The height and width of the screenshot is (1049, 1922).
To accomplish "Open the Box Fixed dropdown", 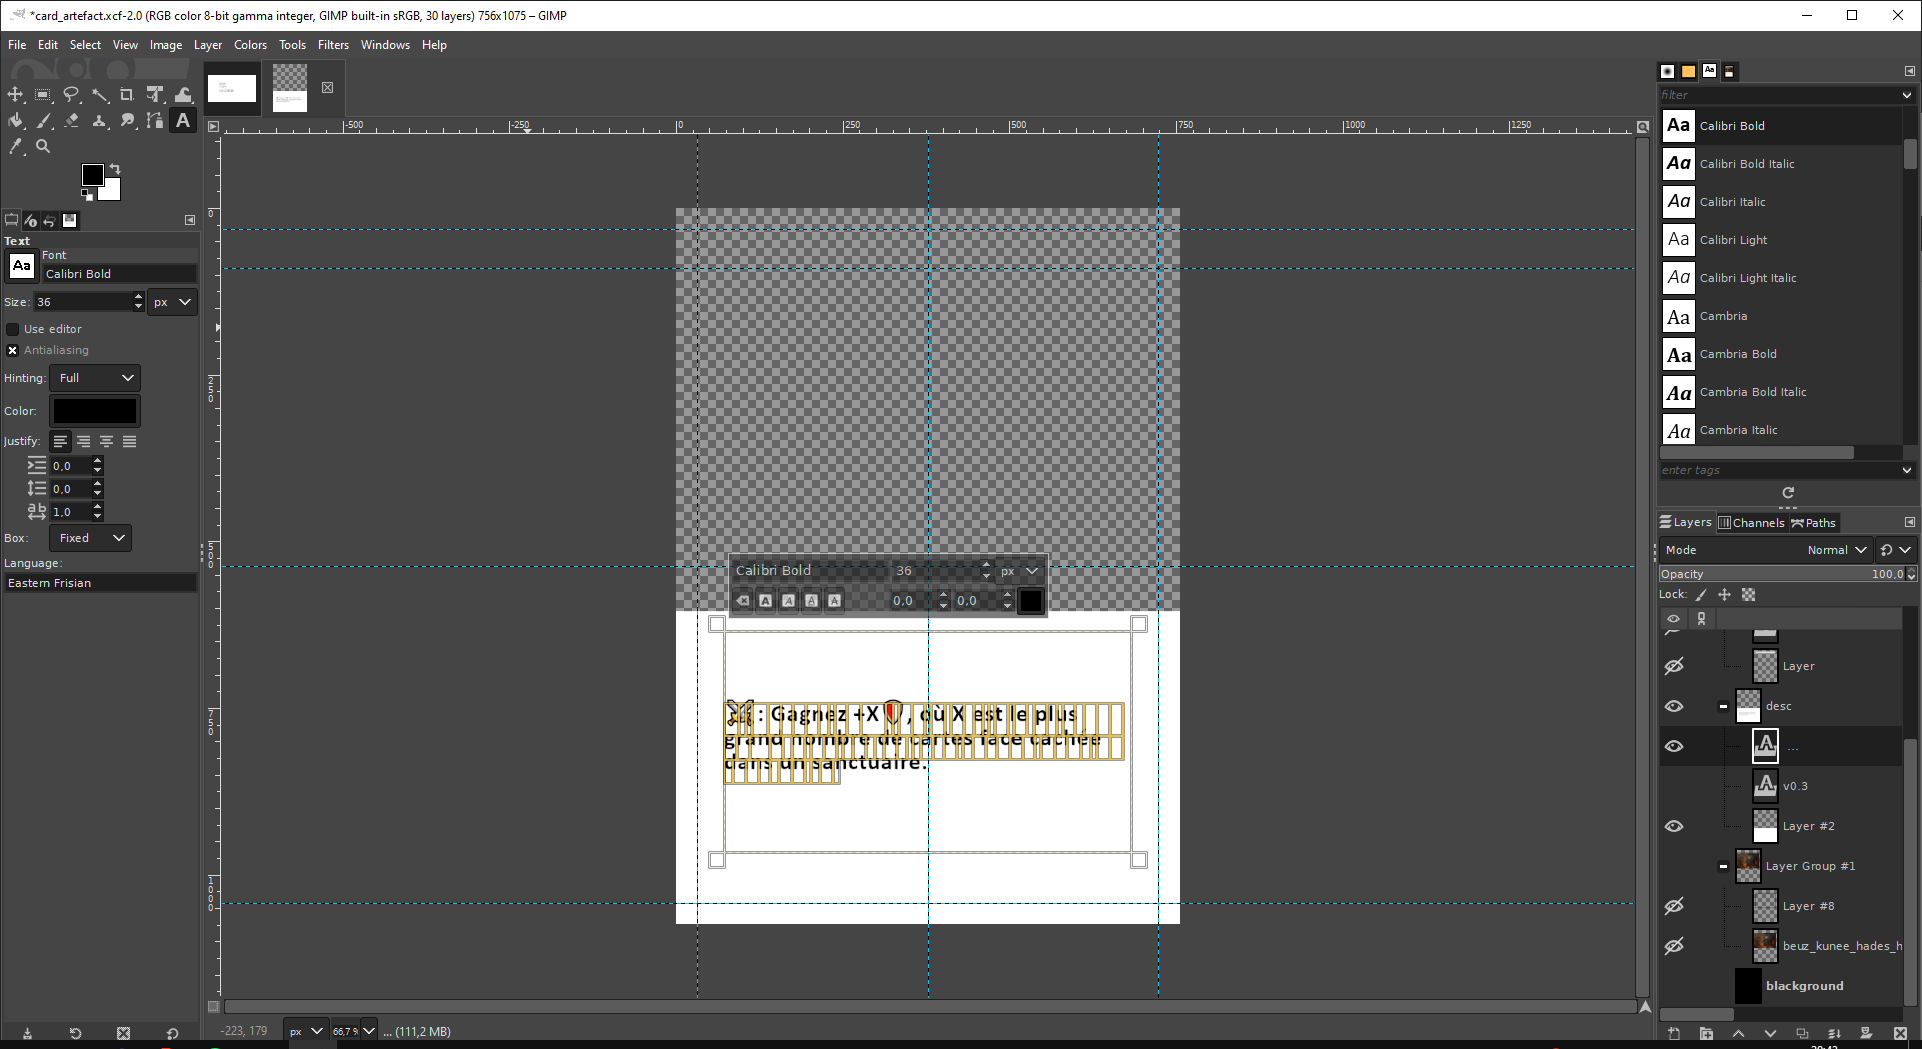I will coord(91,538).
